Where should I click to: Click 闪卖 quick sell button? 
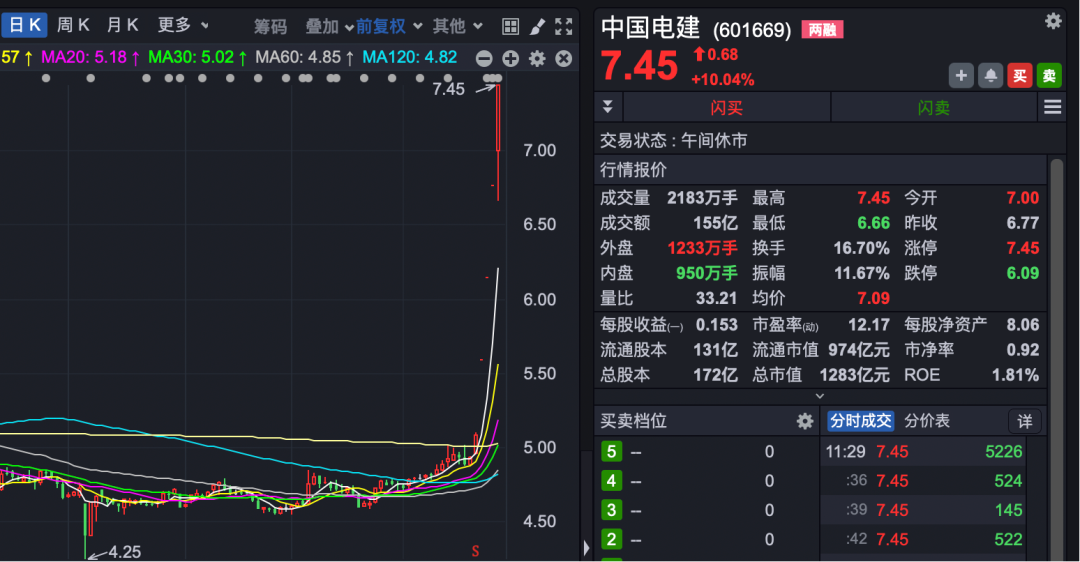(934, 107)
